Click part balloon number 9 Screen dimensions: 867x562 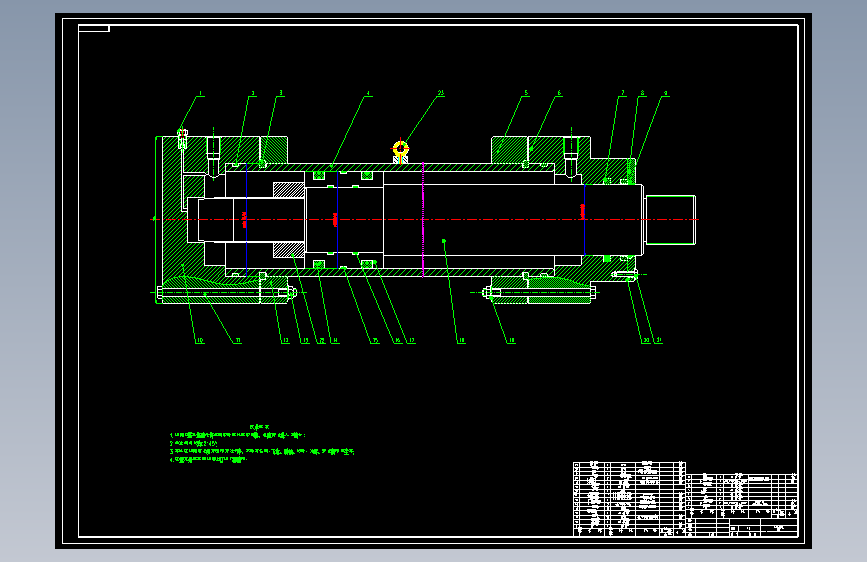tap(666, 93)
